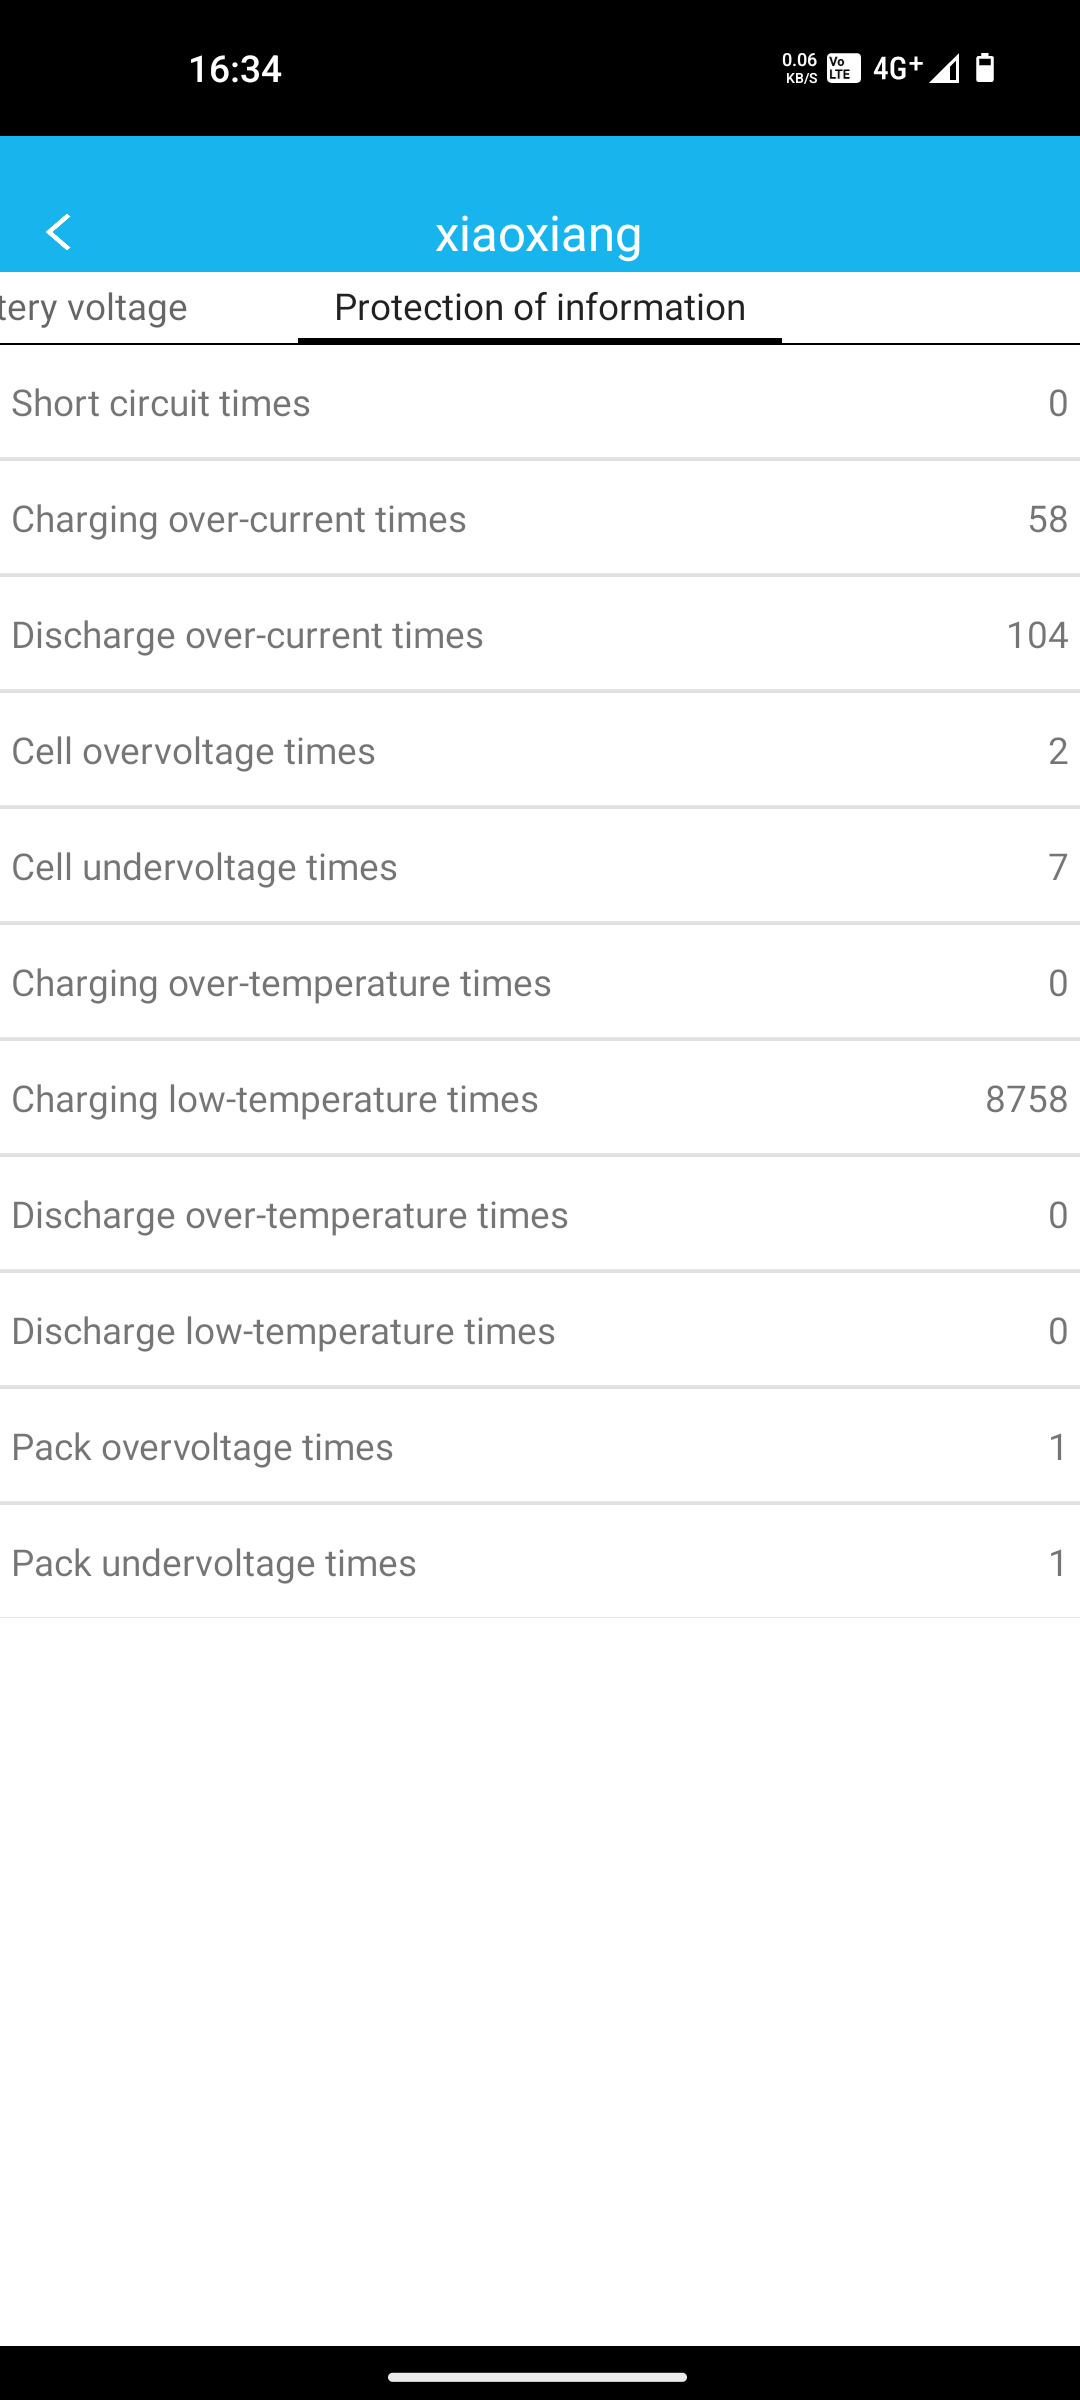
Task: Tap the xiaoxiang title
Action: tap(539, 233)
